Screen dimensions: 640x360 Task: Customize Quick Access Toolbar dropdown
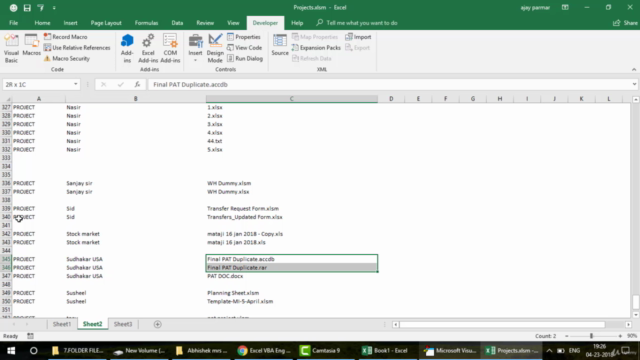coord(54,7)
